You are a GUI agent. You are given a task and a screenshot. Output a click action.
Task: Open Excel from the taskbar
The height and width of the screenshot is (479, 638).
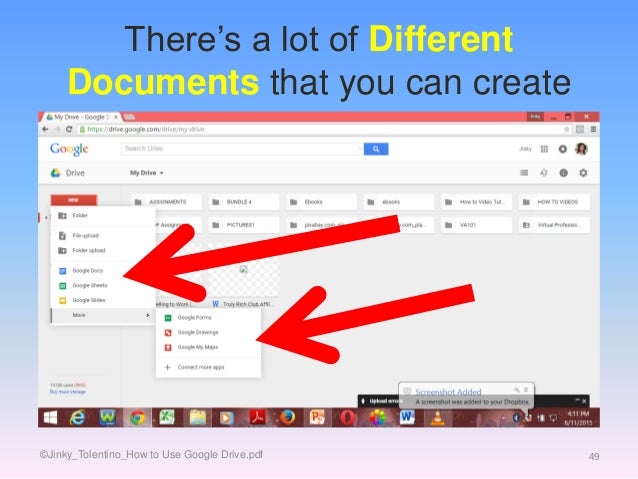167,418
